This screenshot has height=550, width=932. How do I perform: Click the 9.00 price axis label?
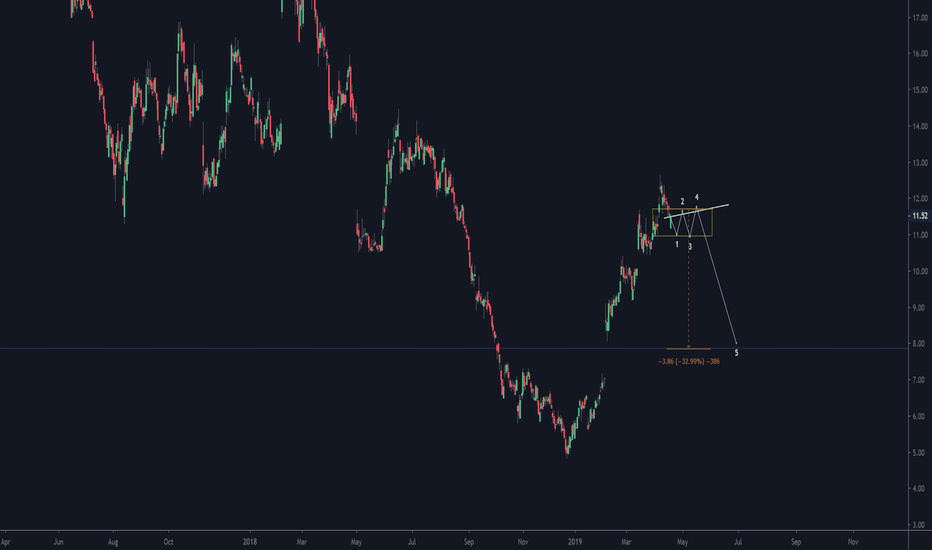click(920, 307)
